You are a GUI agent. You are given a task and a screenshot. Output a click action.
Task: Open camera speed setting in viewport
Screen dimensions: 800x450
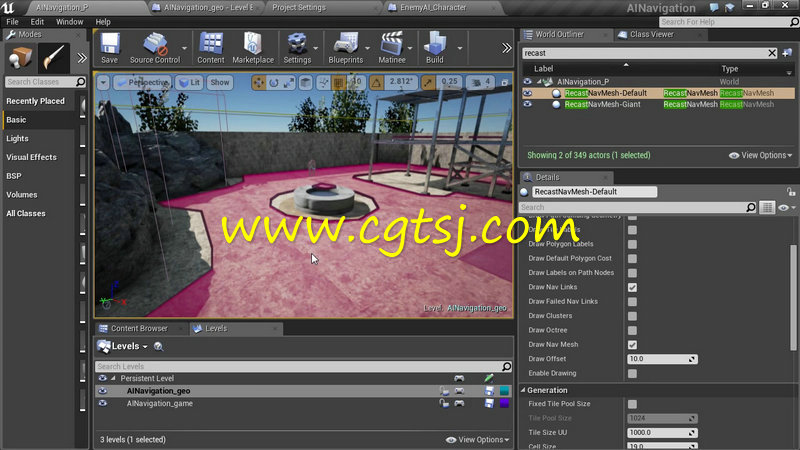[481, 82]
